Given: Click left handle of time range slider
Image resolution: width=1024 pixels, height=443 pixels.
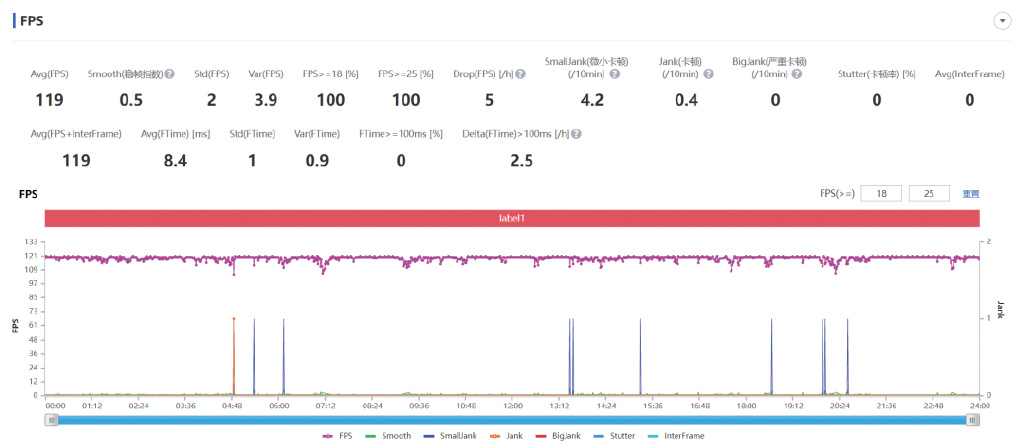Looking at the screenshot, I should (51, 421).
